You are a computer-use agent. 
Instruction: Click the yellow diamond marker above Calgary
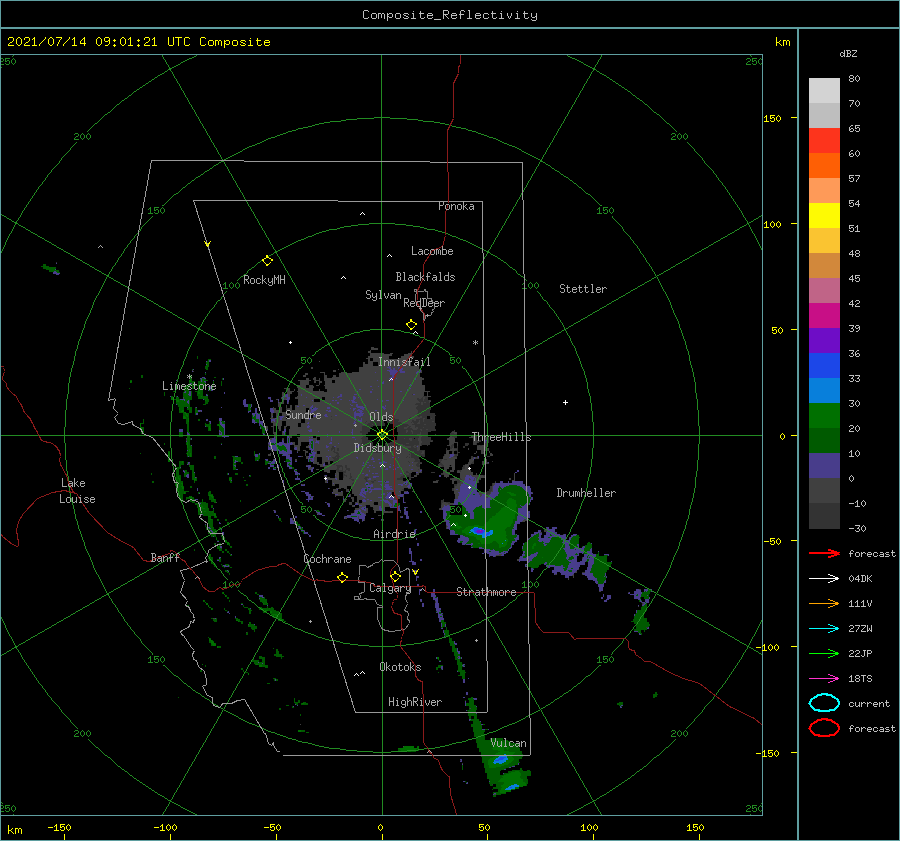coord(395,576)
